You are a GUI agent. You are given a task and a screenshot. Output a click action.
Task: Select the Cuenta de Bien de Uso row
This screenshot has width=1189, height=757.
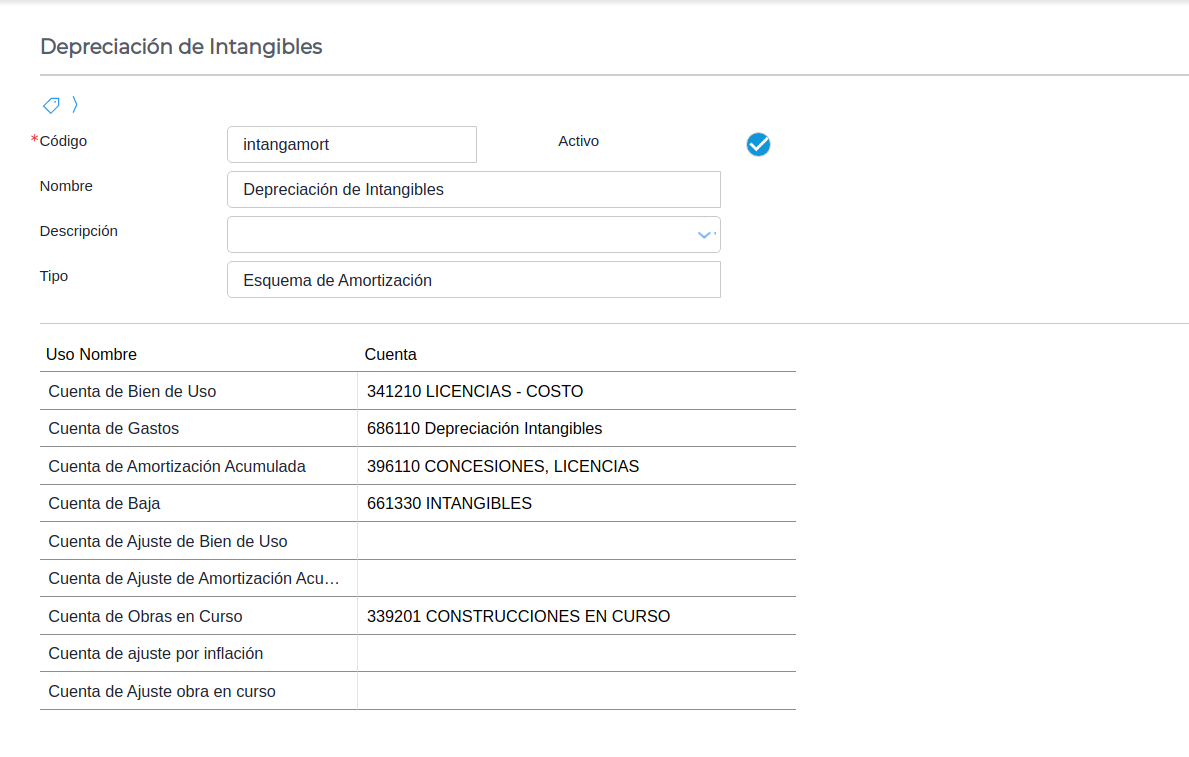pyautogui.click(x=132, y=391)
